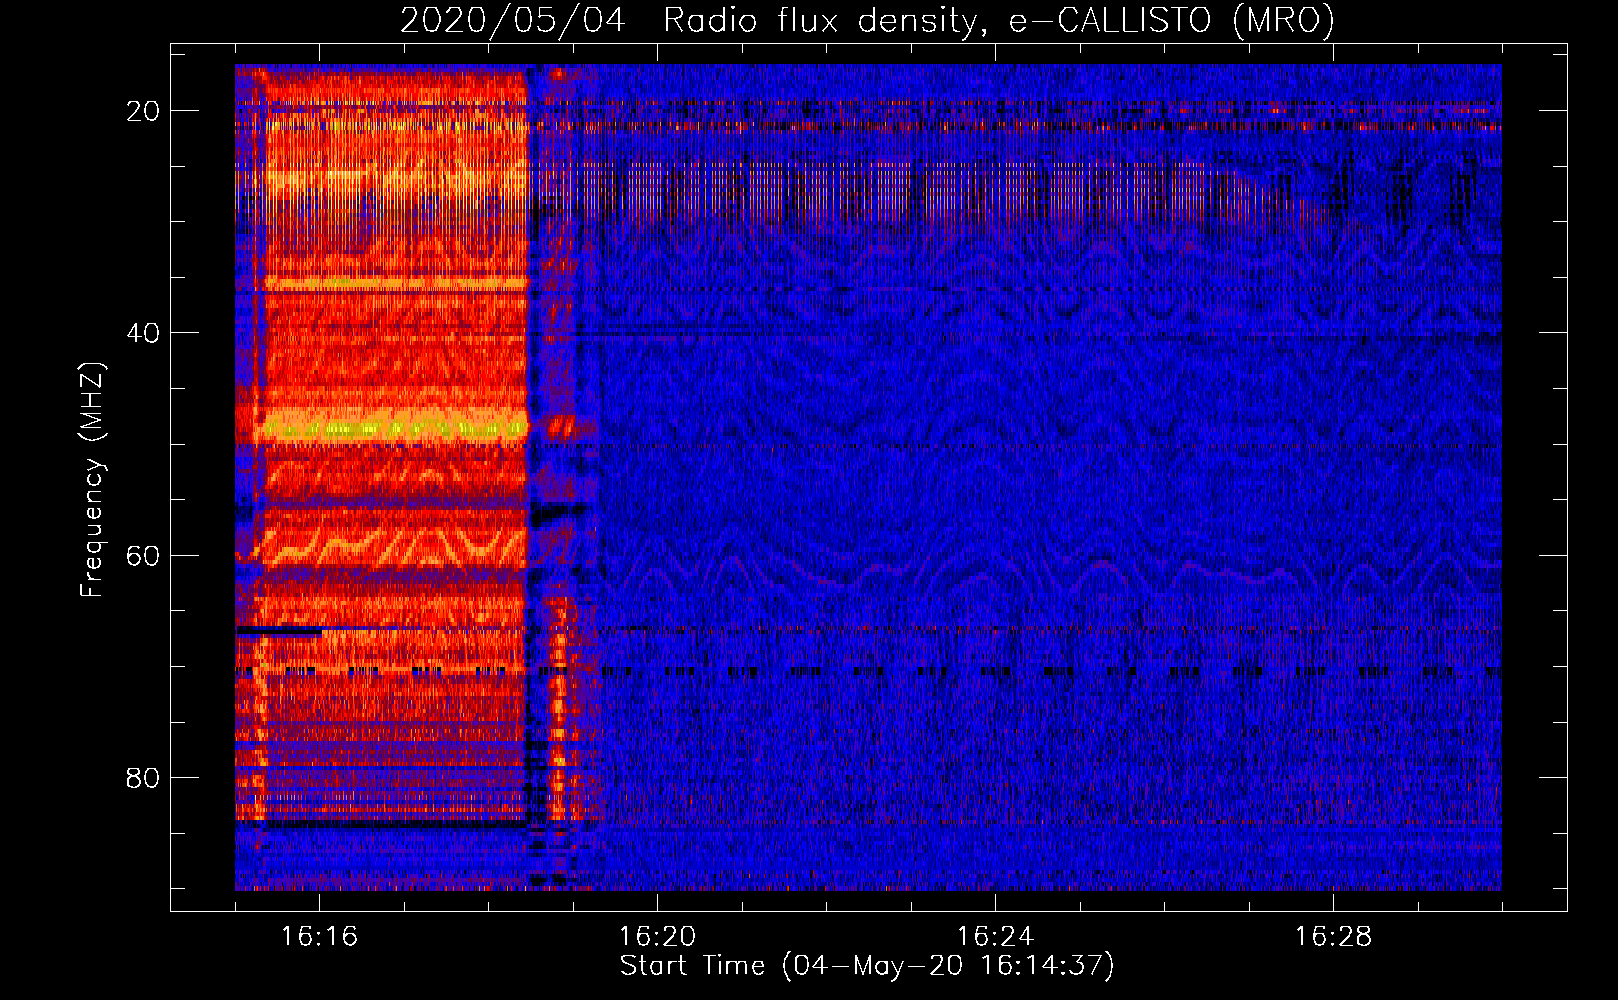This screenshot has width=1618, height=1000.
Task: Click the time tick label '16:16'
Action: [319, 936]
